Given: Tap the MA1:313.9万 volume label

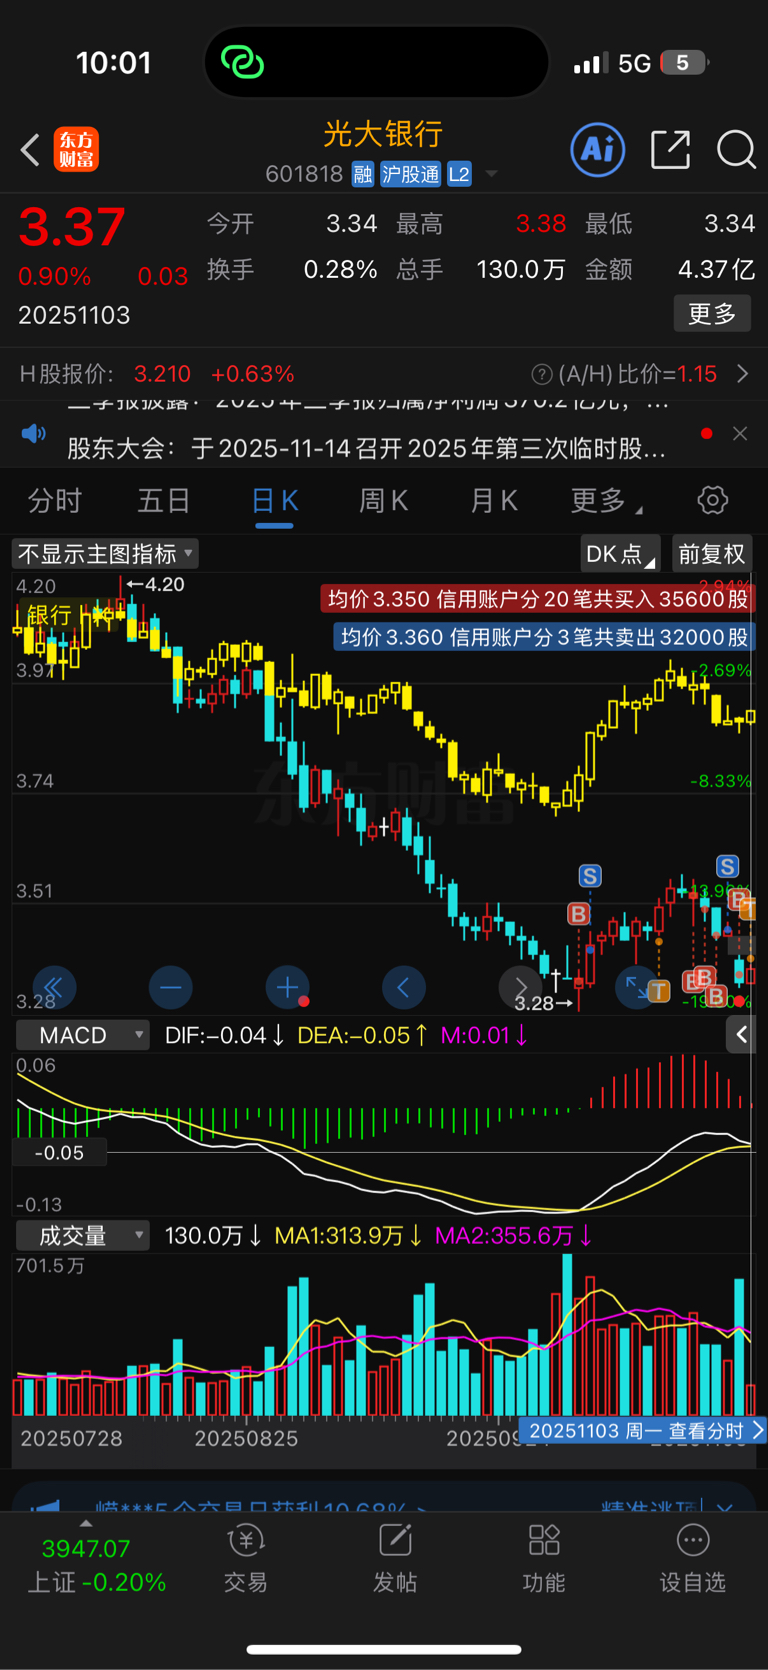Looking at the screenshot, I should click(x=348, y=1236).
